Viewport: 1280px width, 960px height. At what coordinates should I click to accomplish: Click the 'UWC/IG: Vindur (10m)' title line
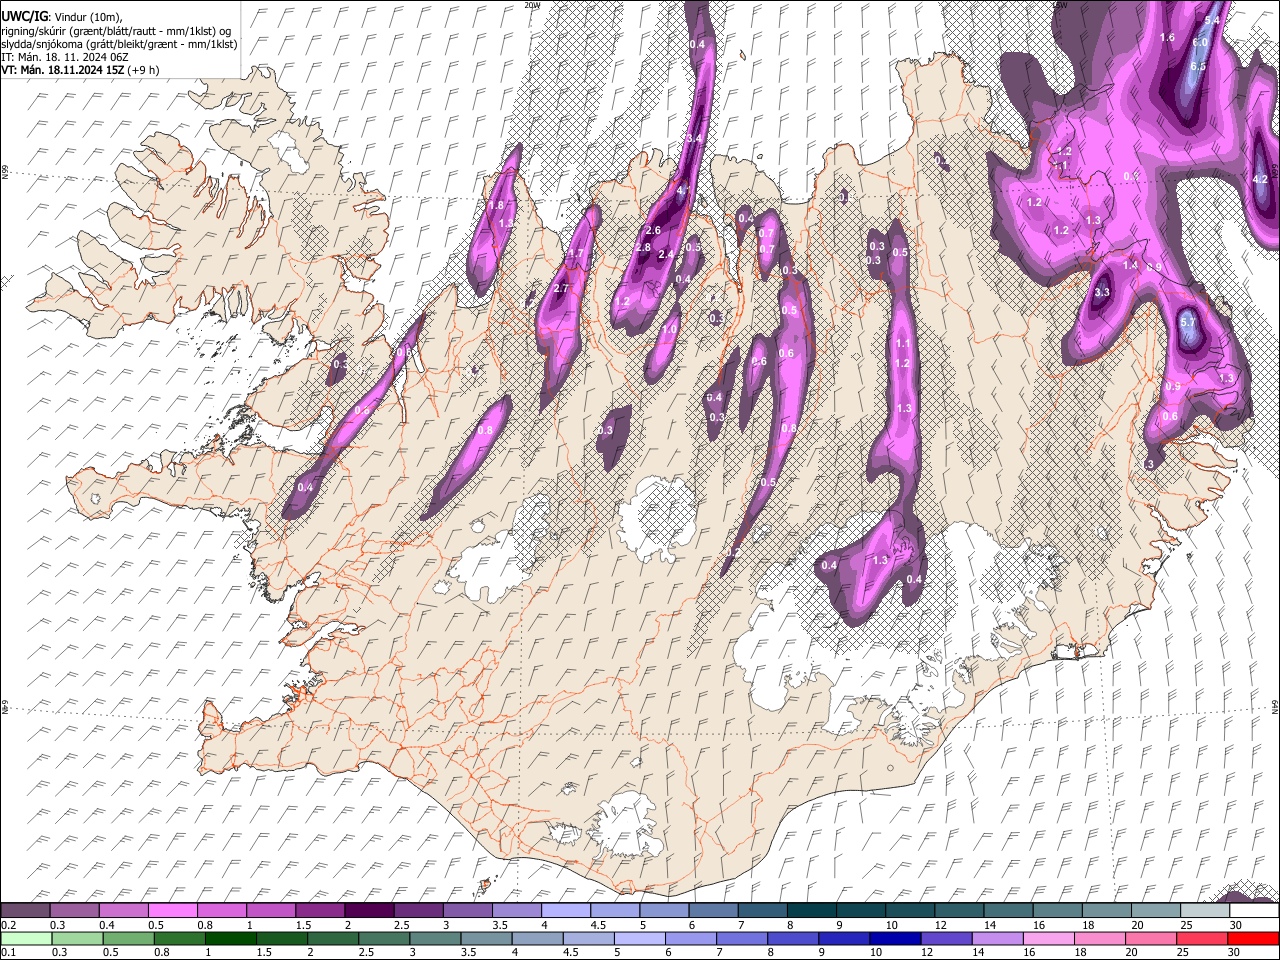pyautogui.click(x=61, y=16)
